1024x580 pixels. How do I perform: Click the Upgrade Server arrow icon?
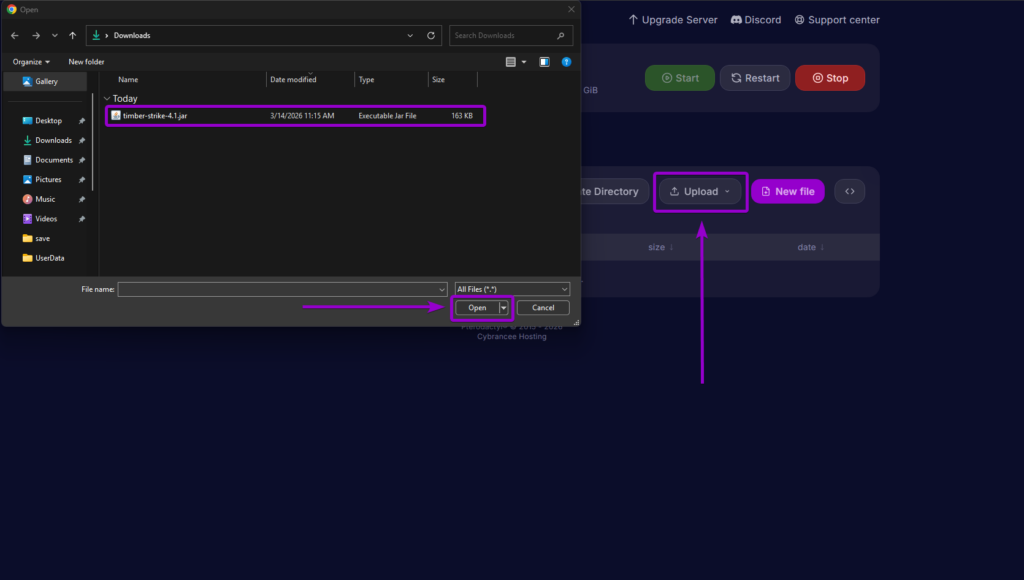[x=631, y=19]
